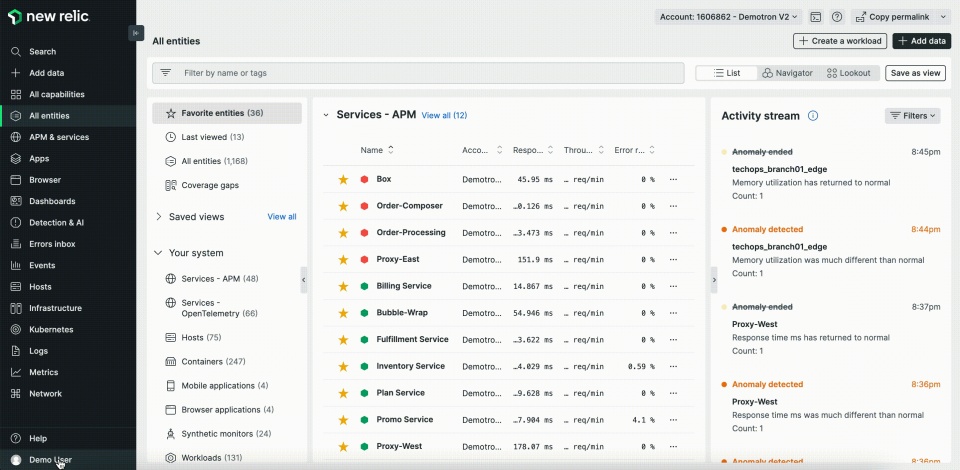960x470 pixels.
Task: Toggle favorite star for Order-Processing
Action: pos(343,233)
